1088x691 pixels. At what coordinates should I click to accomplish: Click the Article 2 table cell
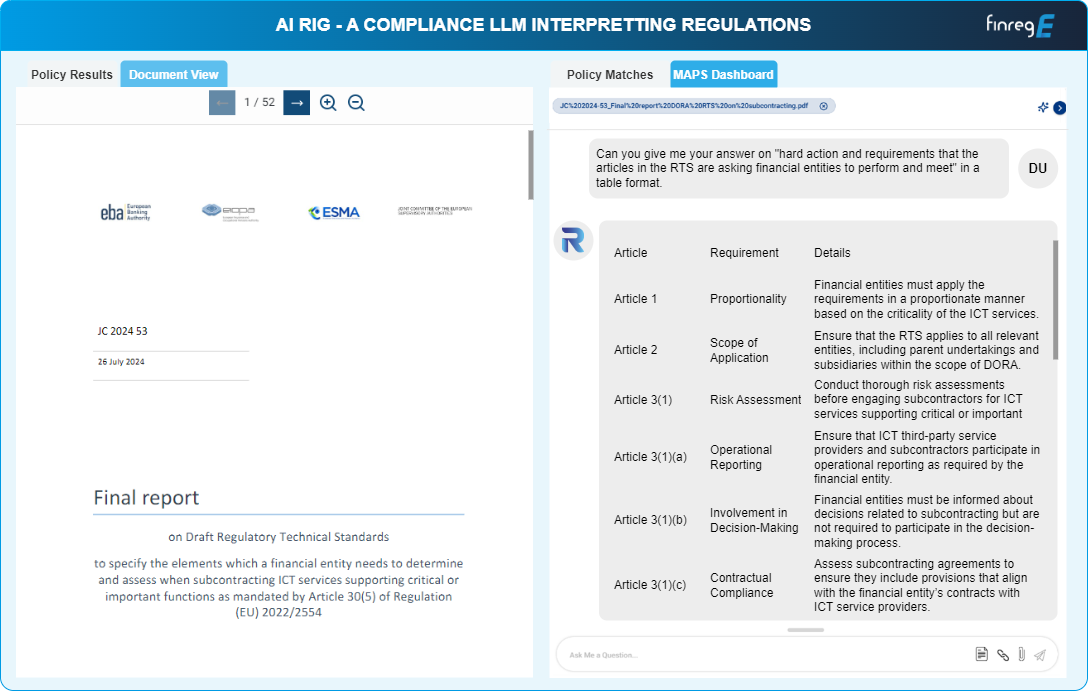(636, 350)
